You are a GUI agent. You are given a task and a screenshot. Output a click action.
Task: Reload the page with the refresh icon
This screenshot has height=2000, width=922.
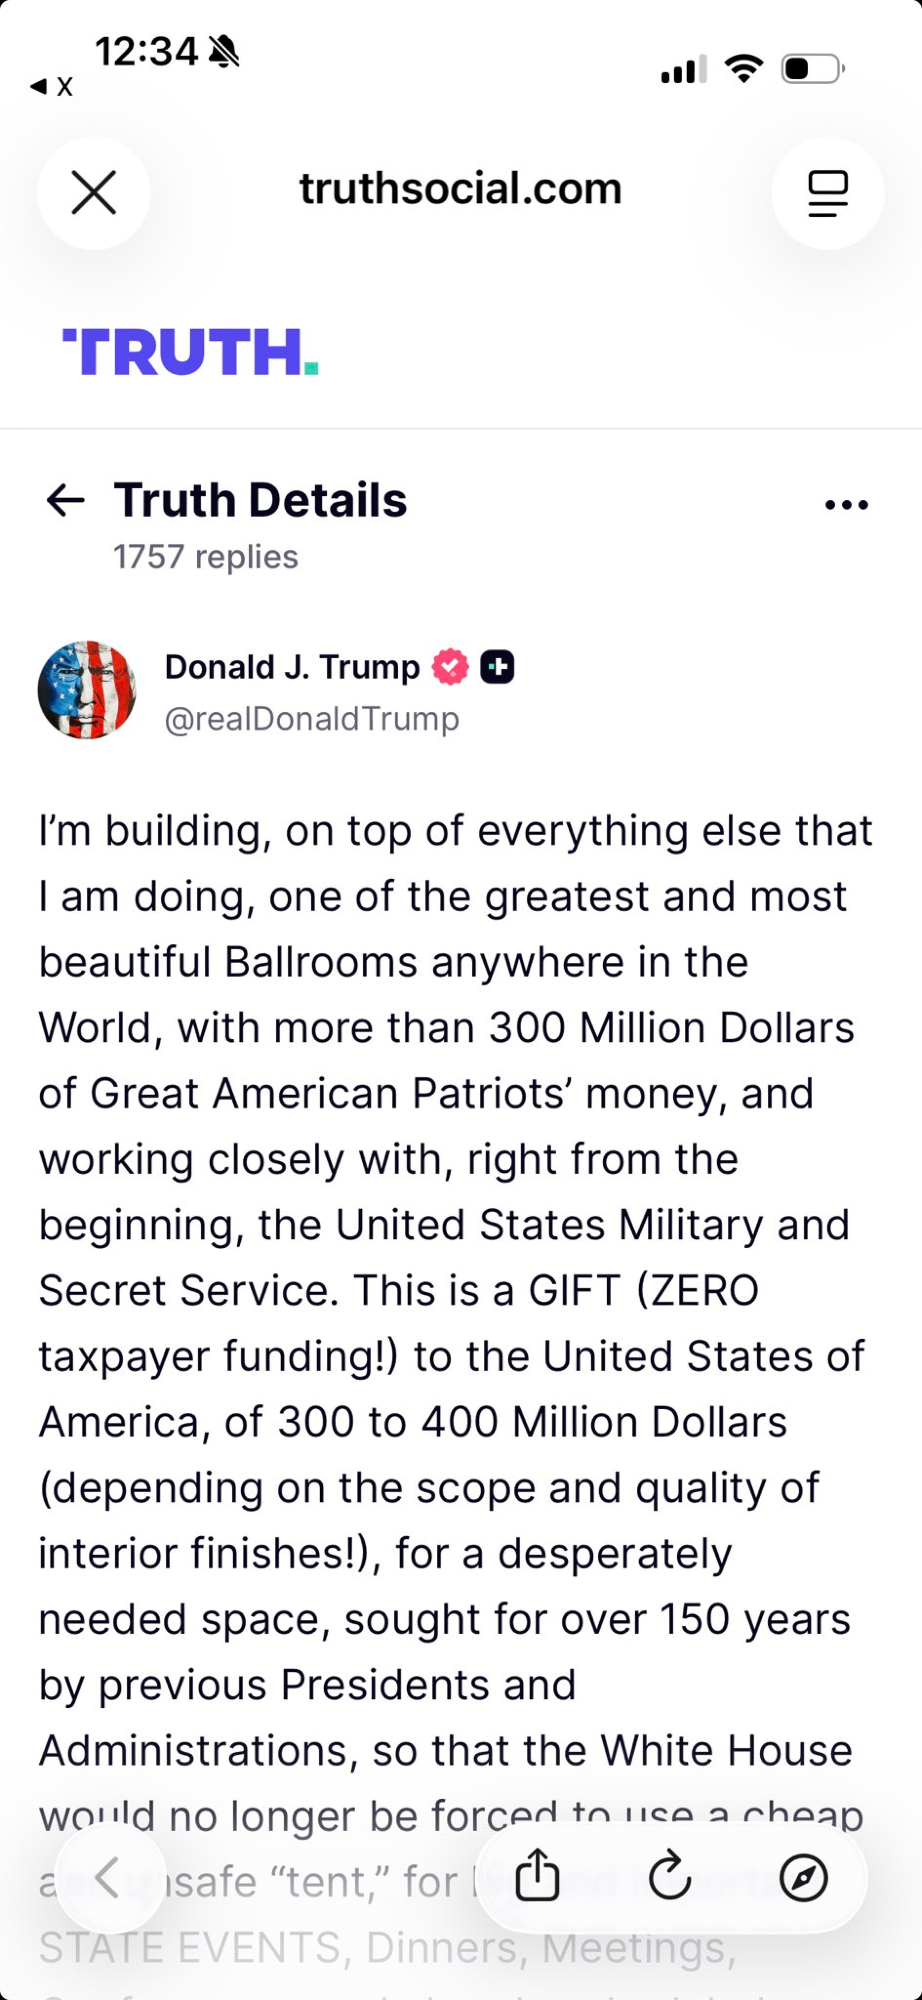pos(670,1876)
